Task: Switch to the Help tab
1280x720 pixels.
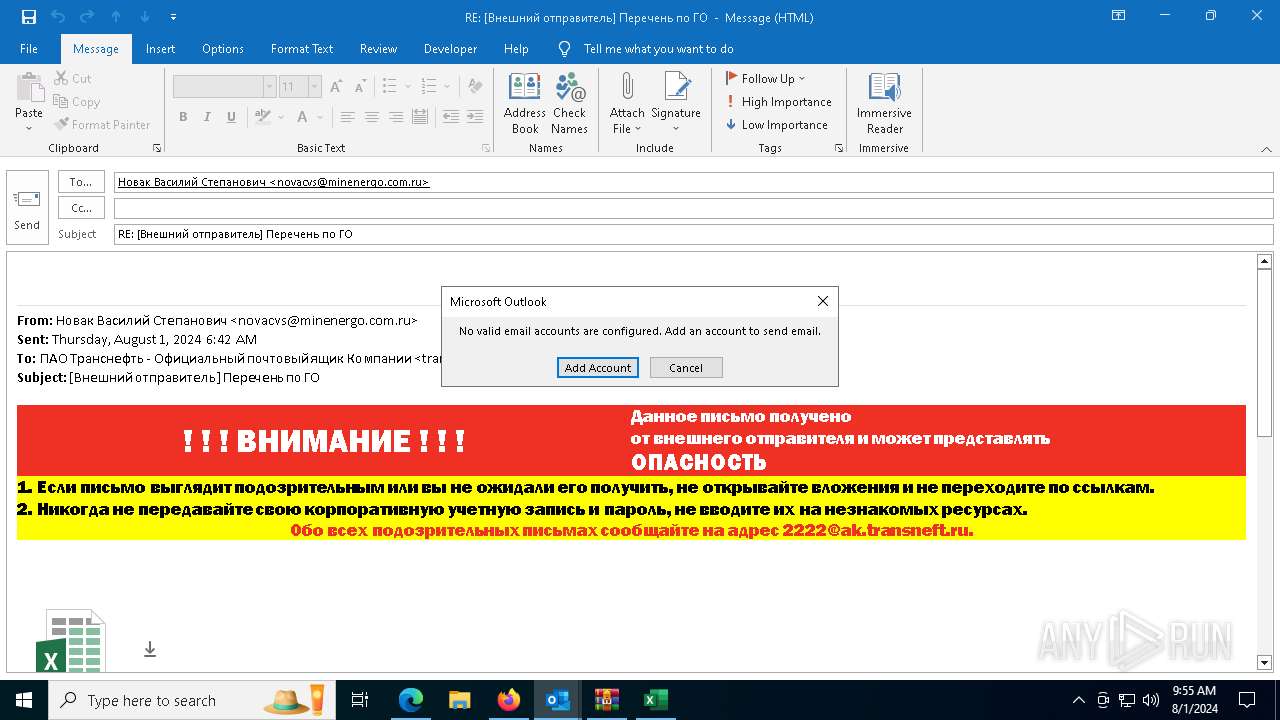Action: (x=516, y=48)
